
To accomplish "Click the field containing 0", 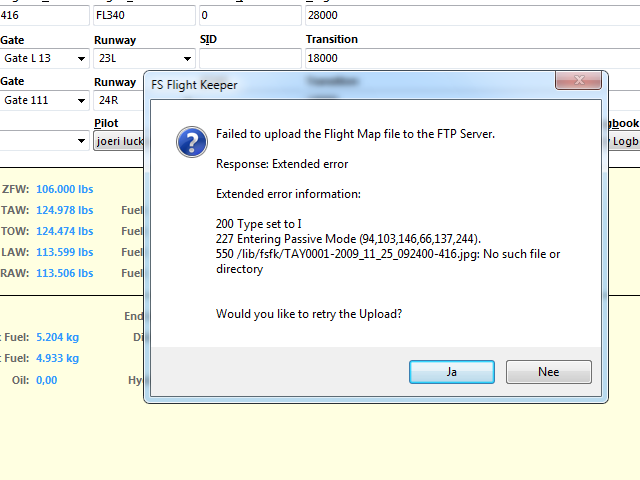I will click(250, 16).
